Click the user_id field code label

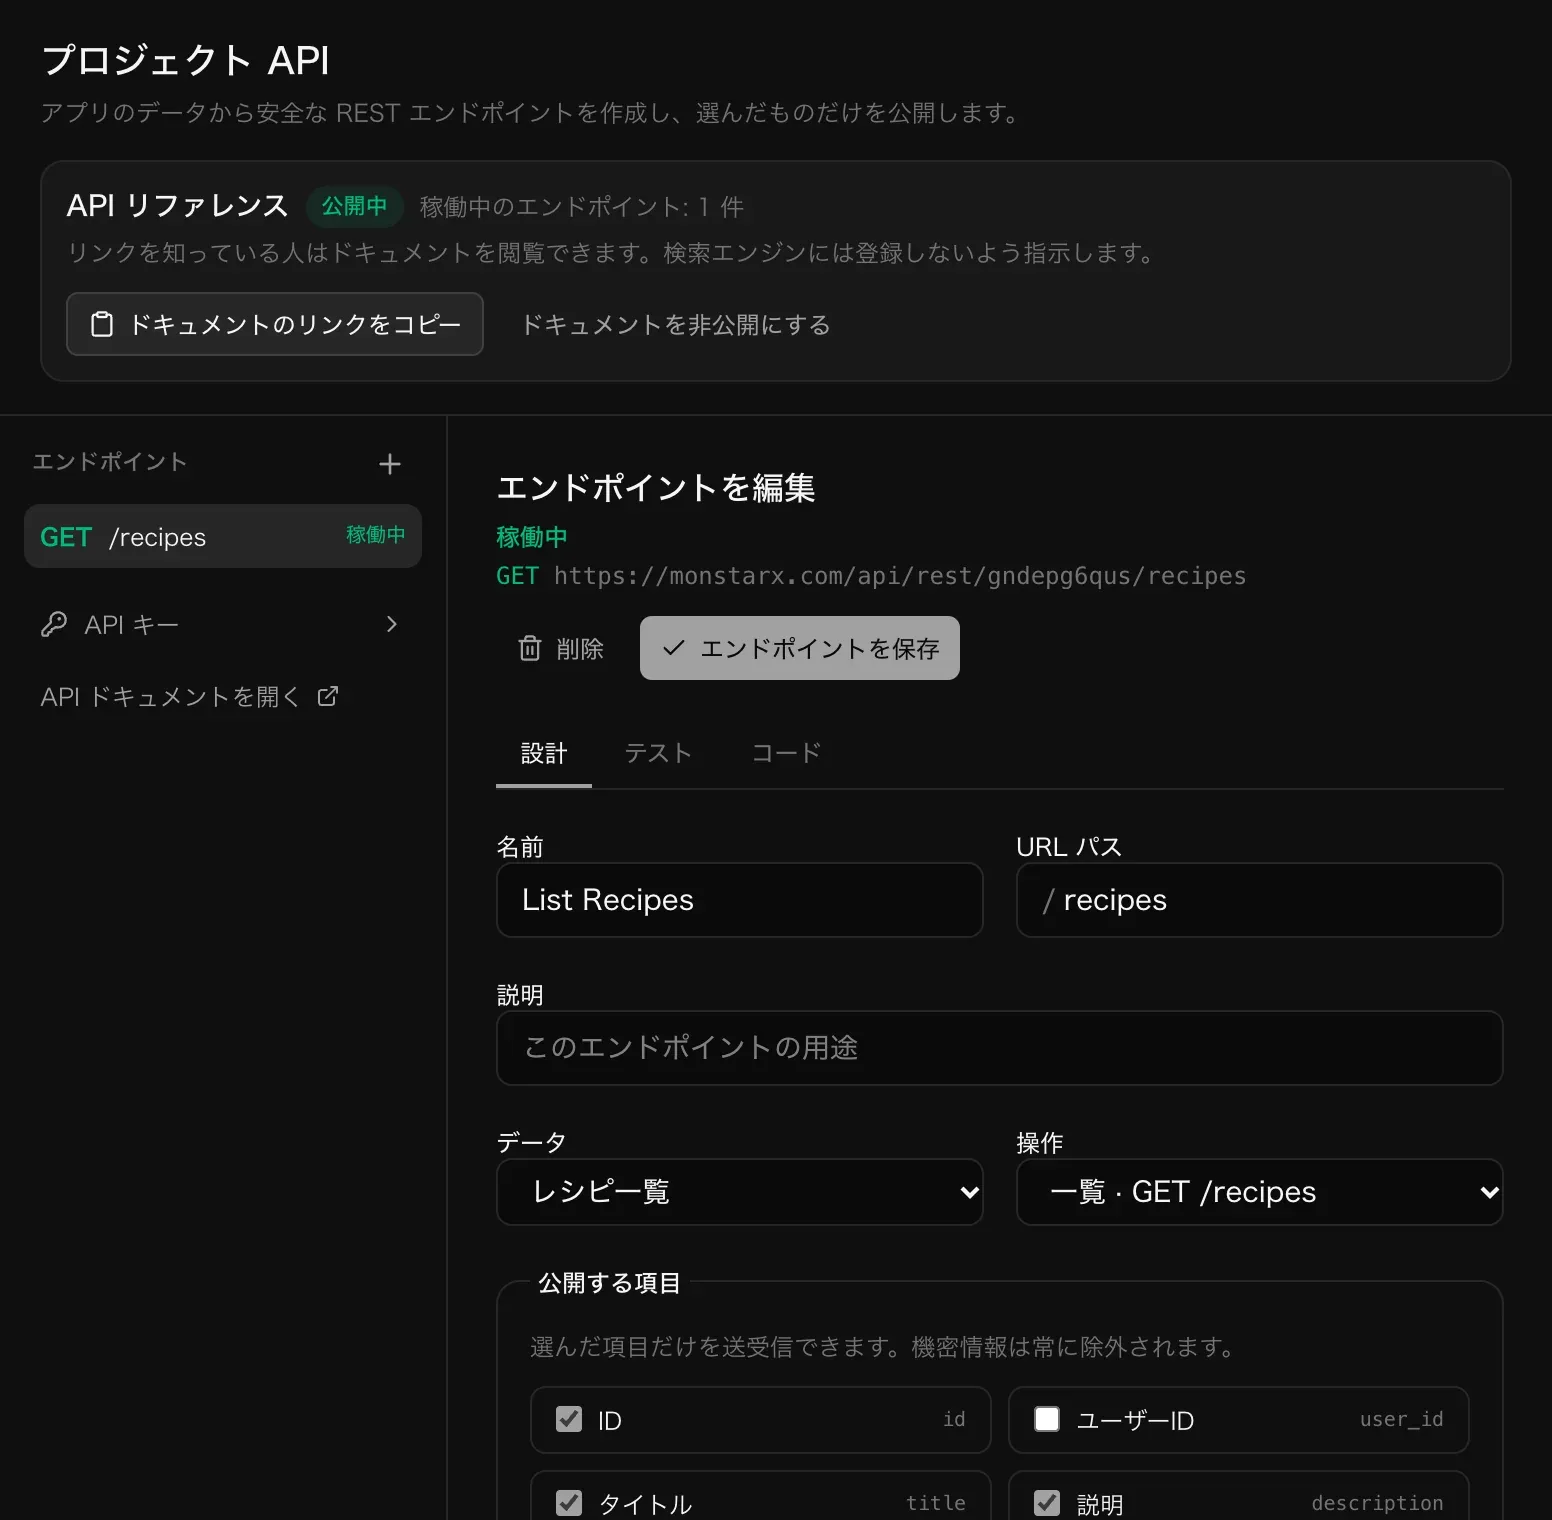(1402, 1419)
